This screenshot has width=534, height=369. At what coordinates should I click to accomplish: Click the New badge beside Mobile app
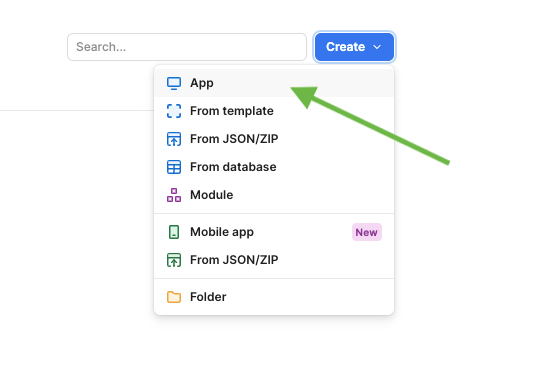point(367,232)
